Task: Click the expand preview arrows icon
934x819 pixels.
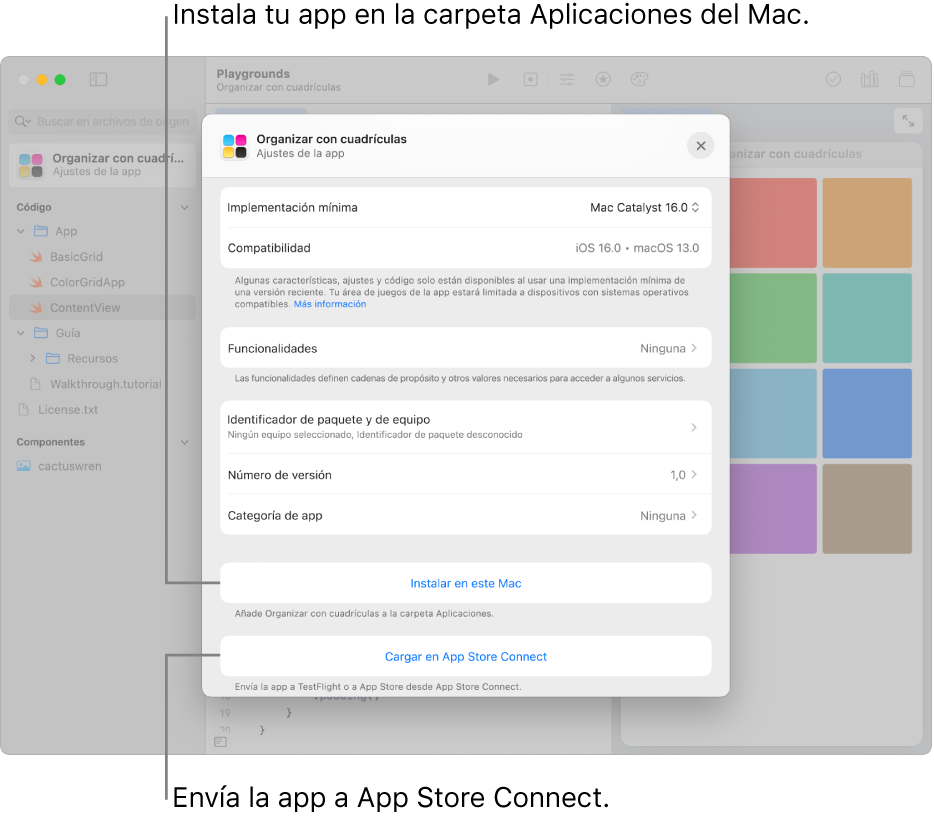Action: pos(908,121)
